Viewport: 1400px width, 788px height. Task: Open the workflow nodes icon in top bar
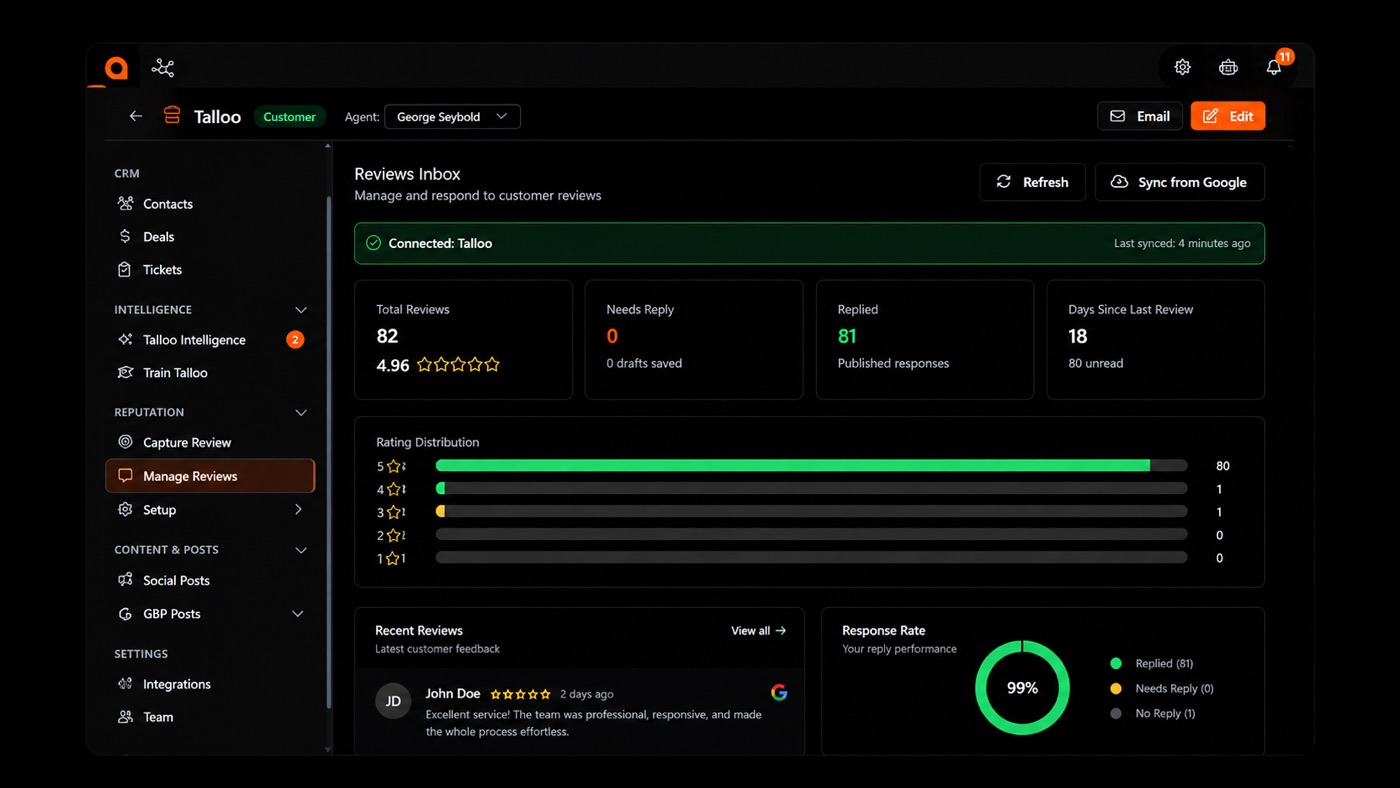tap(163, 68)
